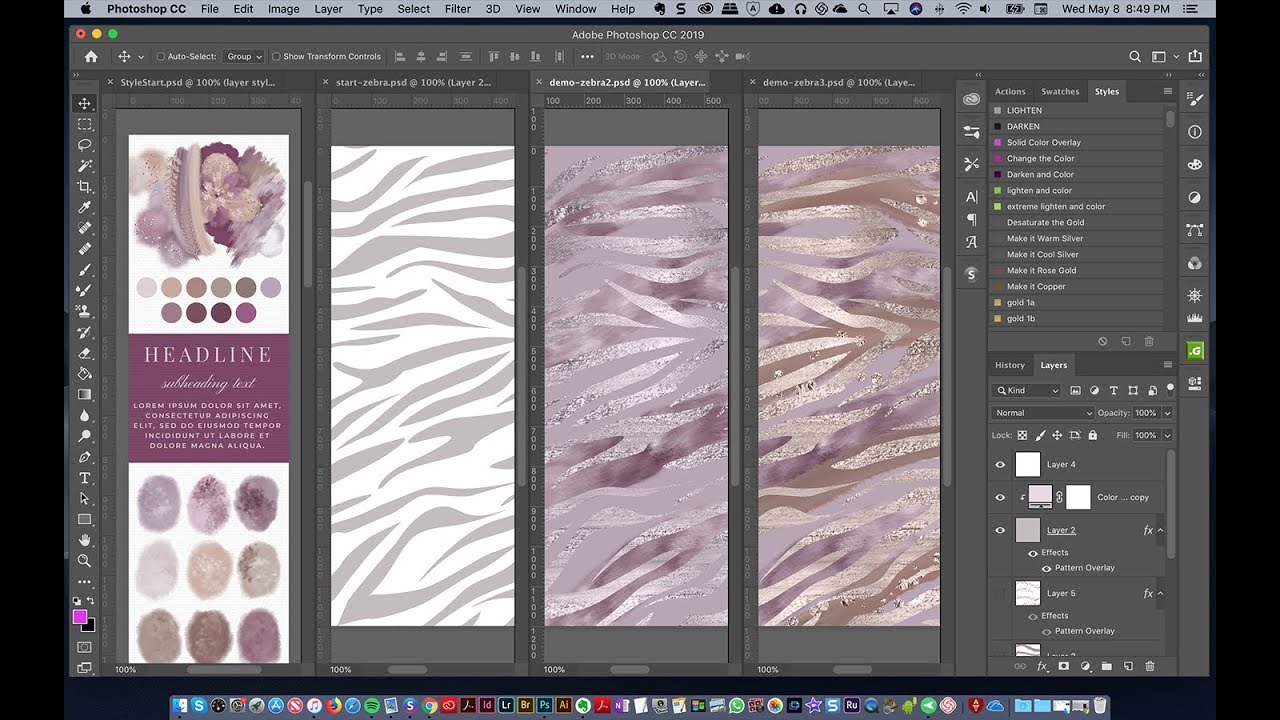This screenshot has width=1280, height=720.
Task: Select the Move tool in the toolbox
Action: click(85, 103)
